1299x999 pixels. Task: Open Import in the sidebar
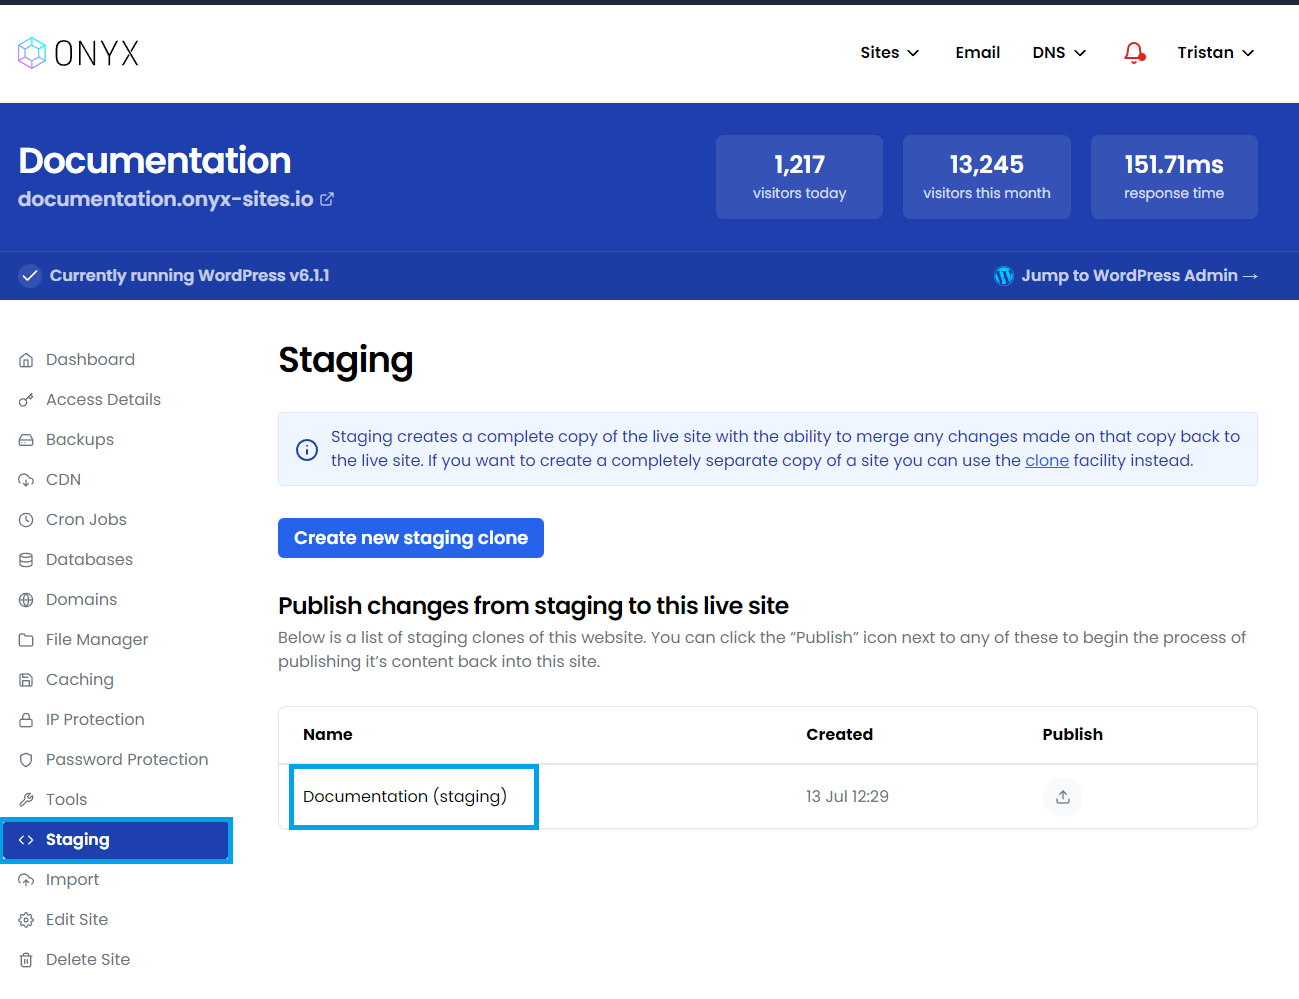(72, 879)
